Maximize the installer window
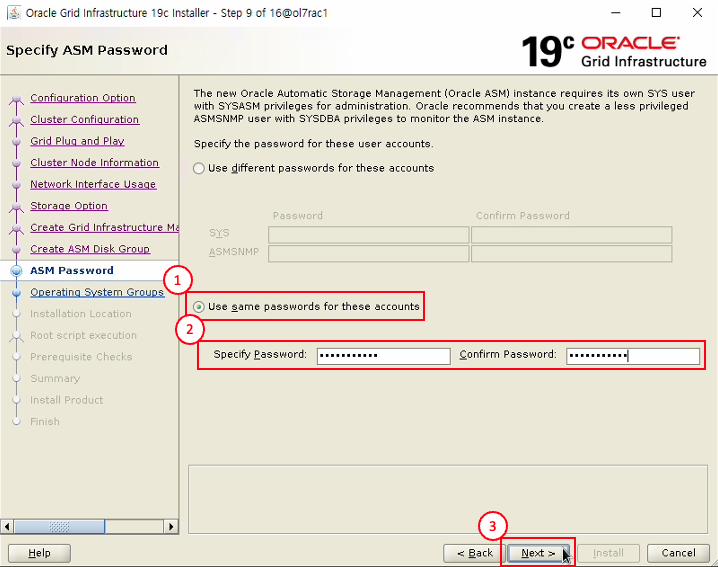Image resolution: width=718 pixels, height=567 pixels. pyautogui.click(x=656, y=12)
